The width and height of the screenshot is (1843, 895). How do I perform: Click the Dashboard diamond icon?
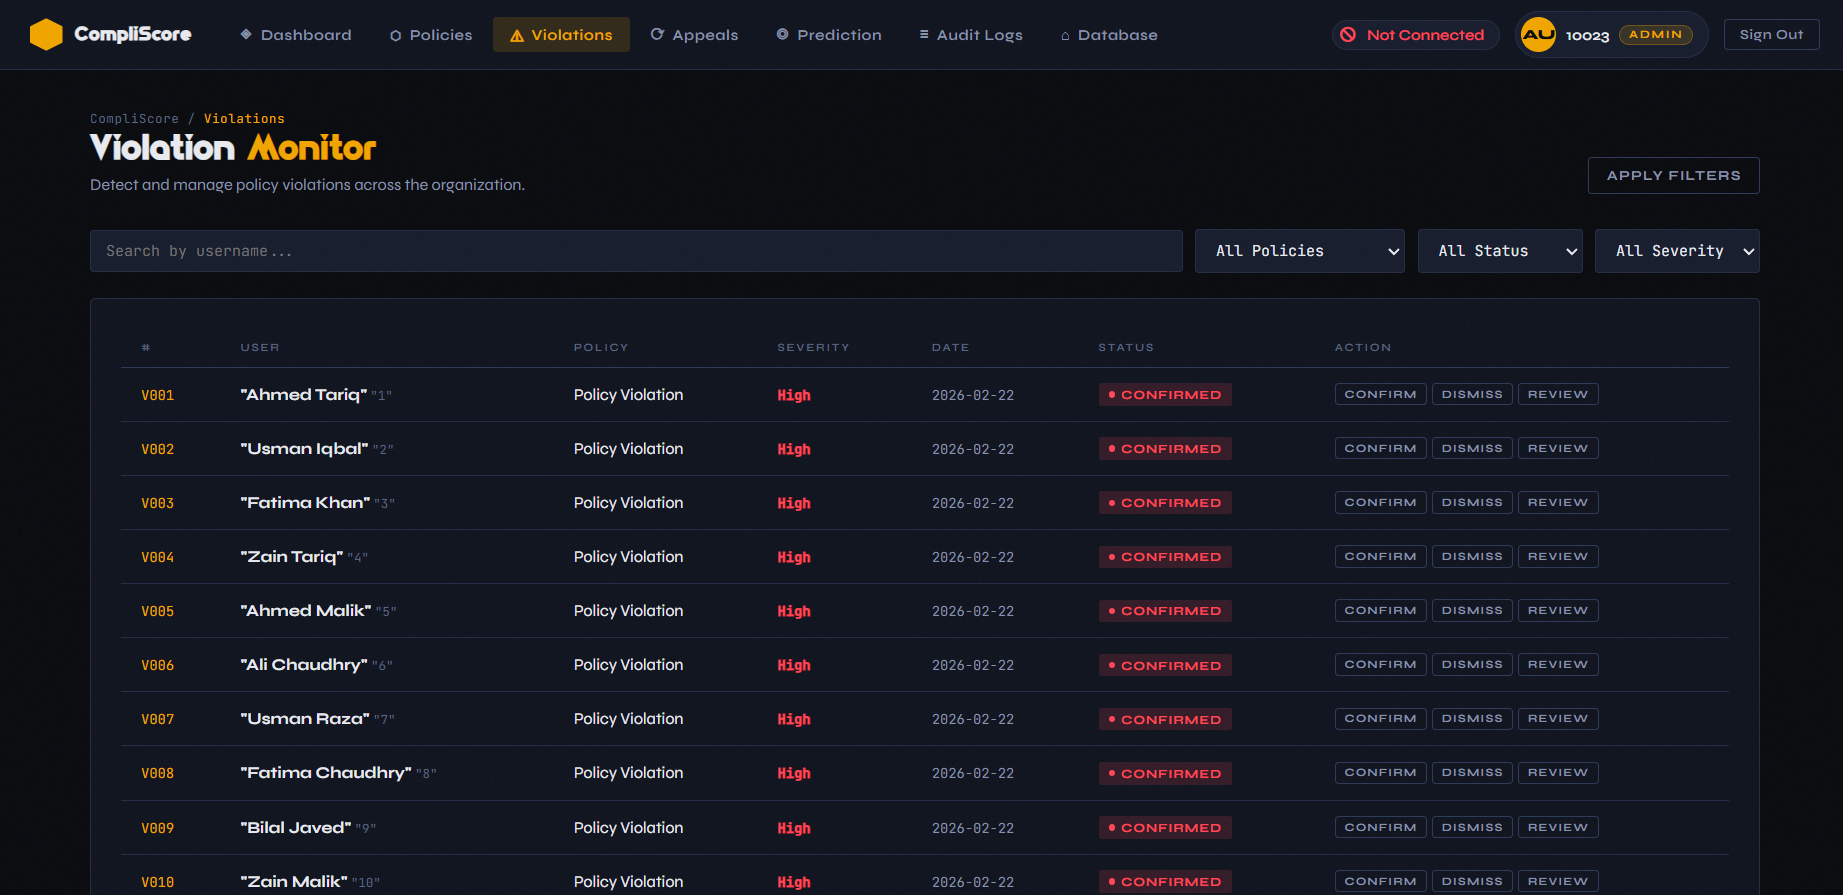coord(246,35)
